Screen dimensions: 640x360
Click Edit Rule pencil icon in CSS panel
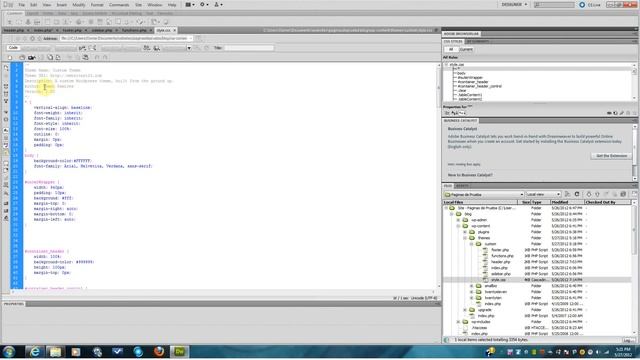pyautogui.click(x=622, y=113)
